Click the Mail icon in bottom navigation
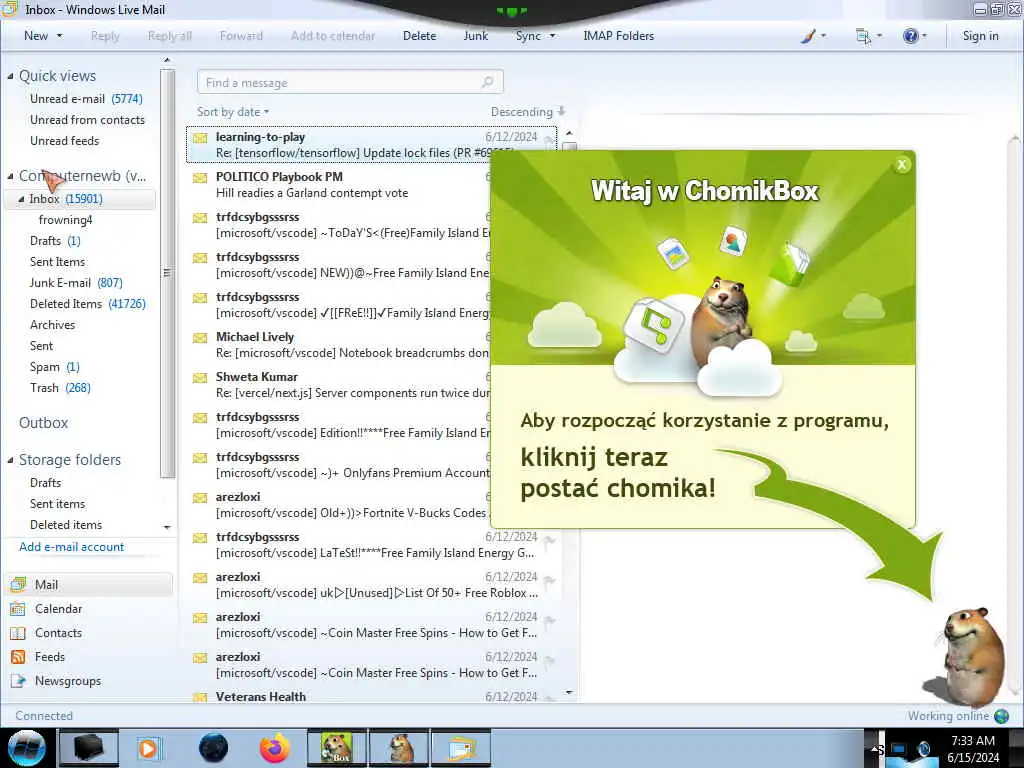 click(x=18, y=584)
